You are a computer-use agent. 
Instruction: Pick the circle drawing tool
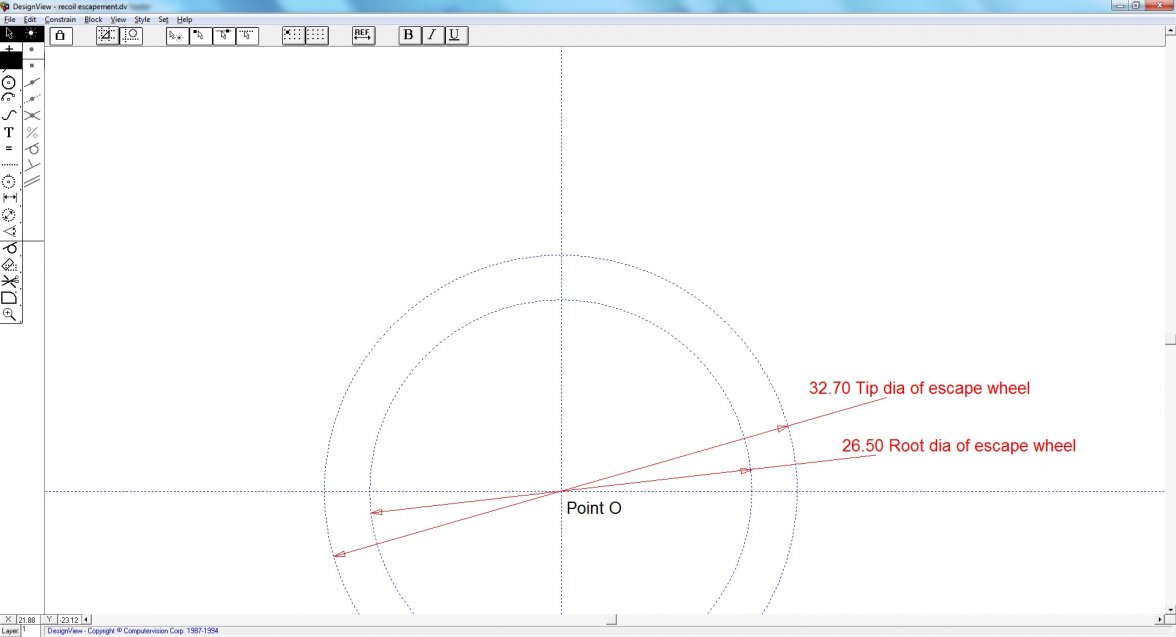tap(9, 82)
